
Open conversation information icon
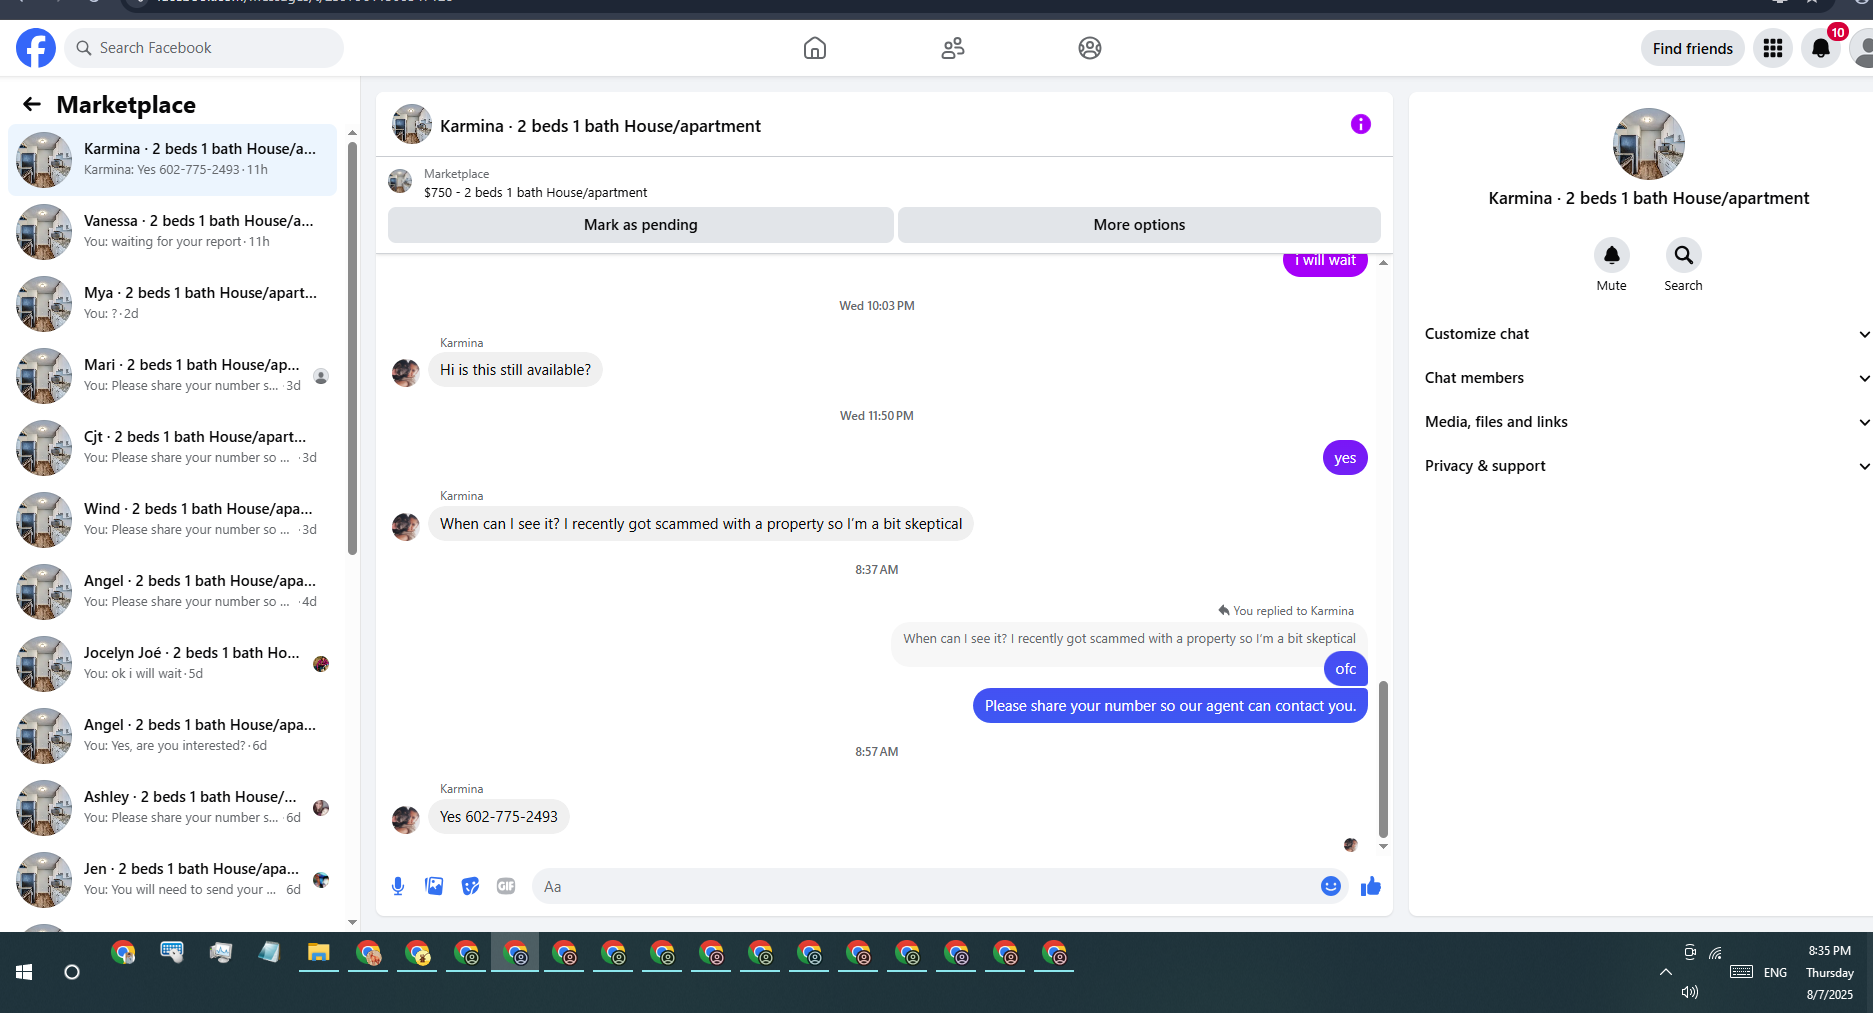click(1361, 124)
